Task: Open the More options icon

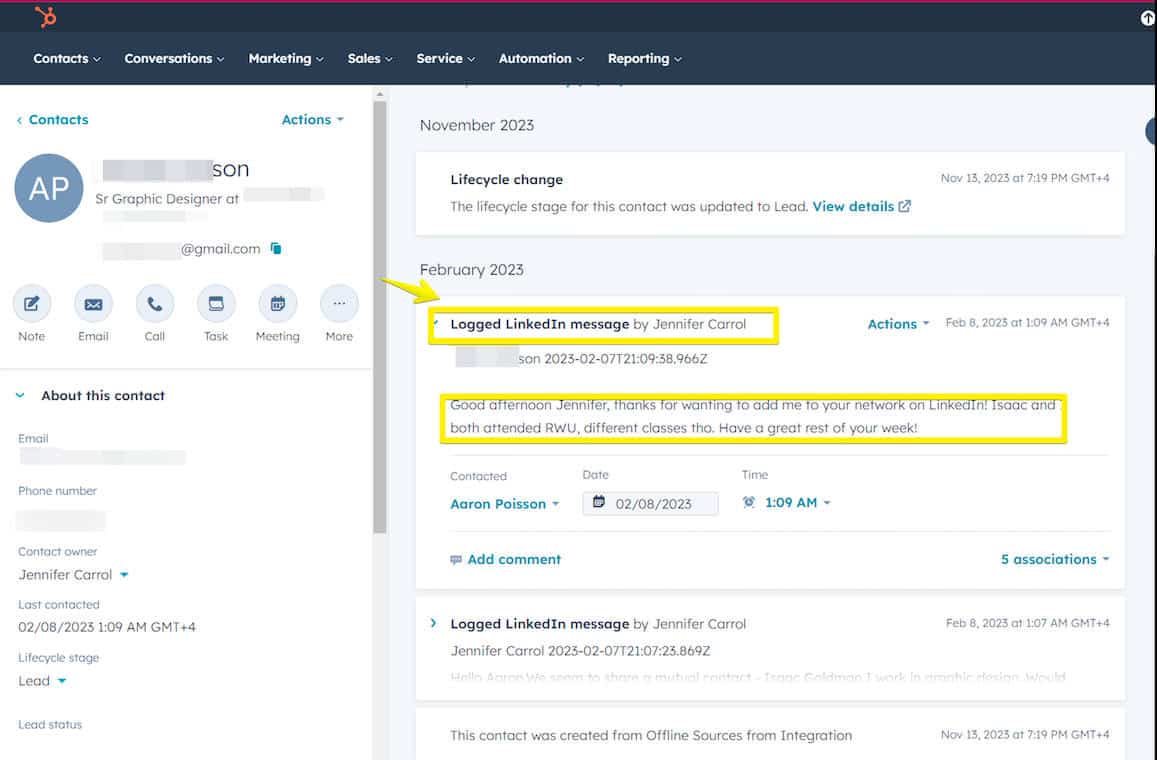Action: (338, 305)
